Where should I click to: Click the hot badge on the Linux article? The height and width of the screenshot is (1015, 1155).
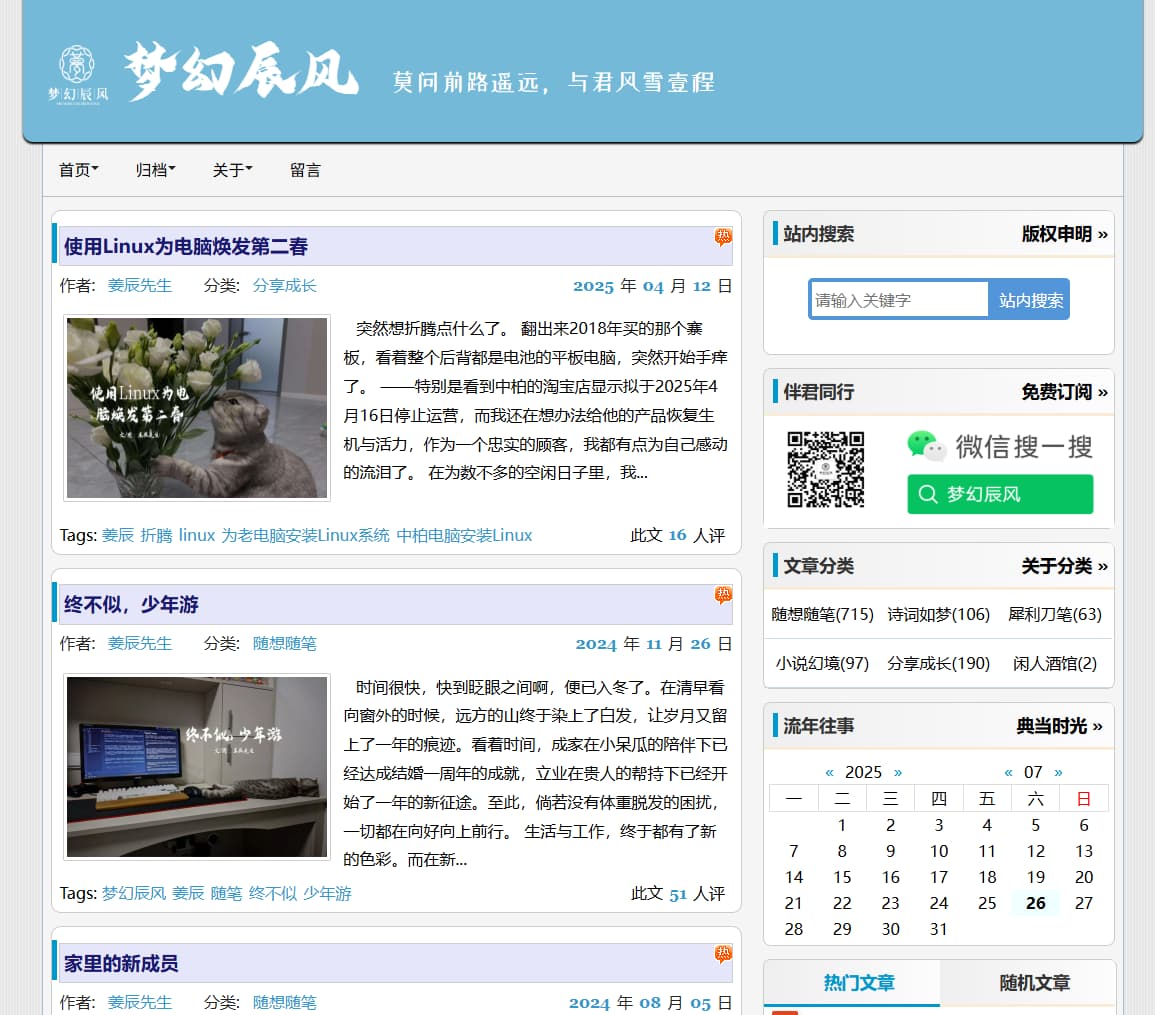(723, 237)
